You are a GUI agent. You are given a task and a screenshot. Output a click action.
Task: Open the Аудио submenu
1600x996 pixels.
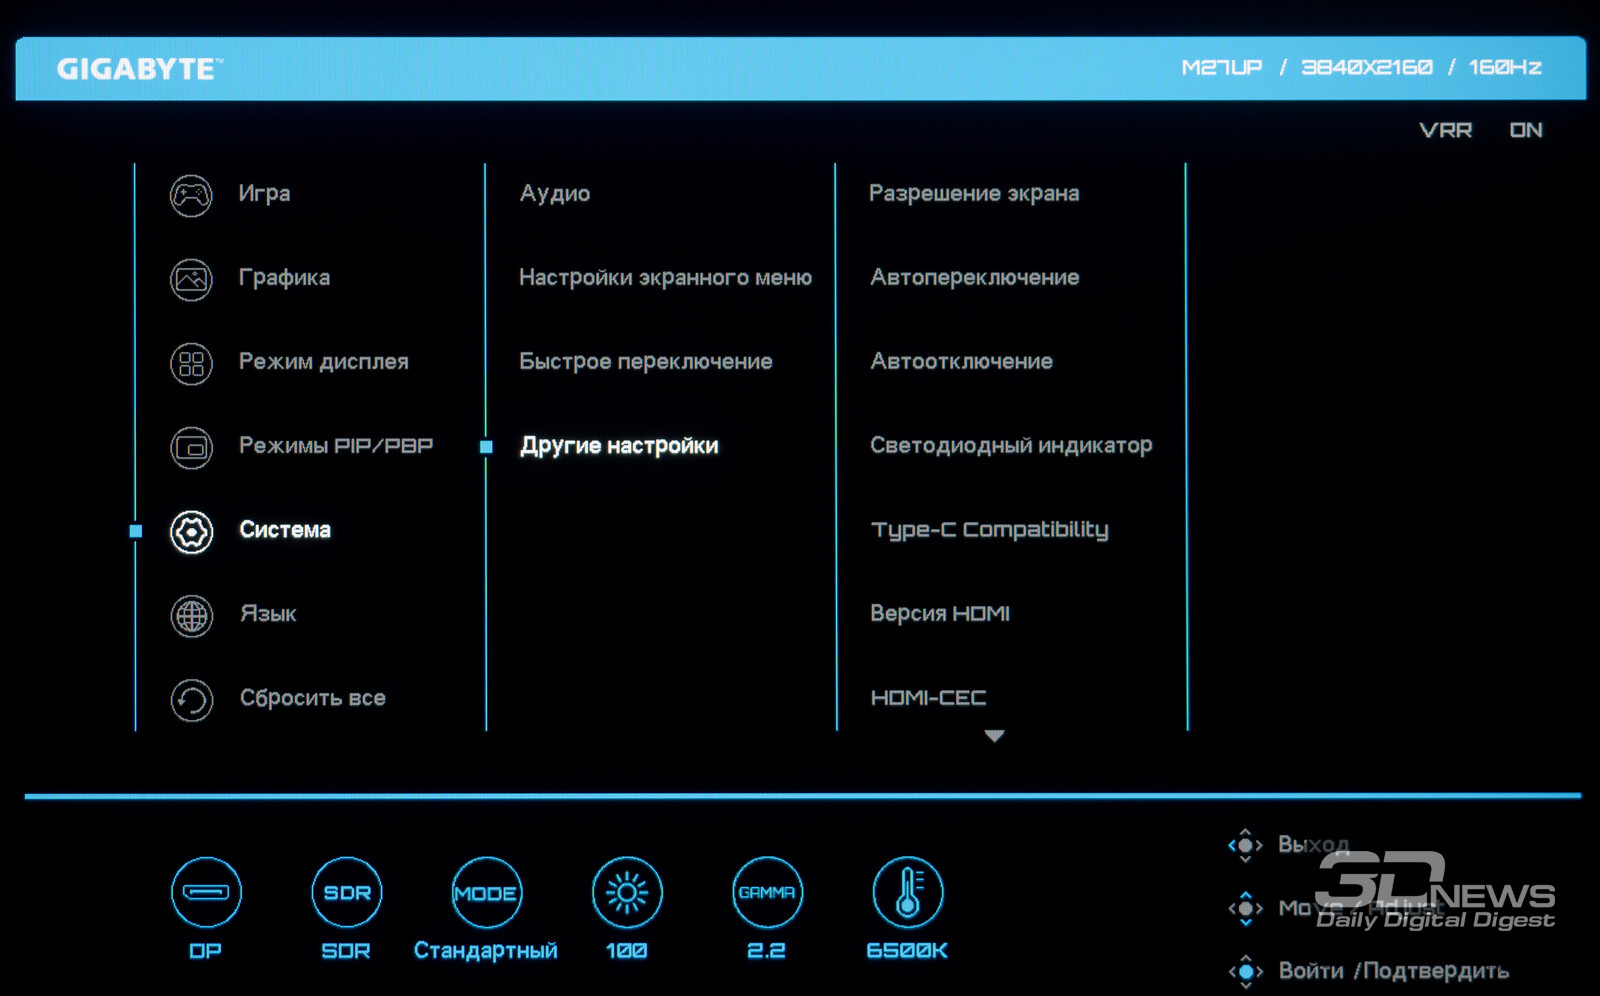tap(555, 194)
